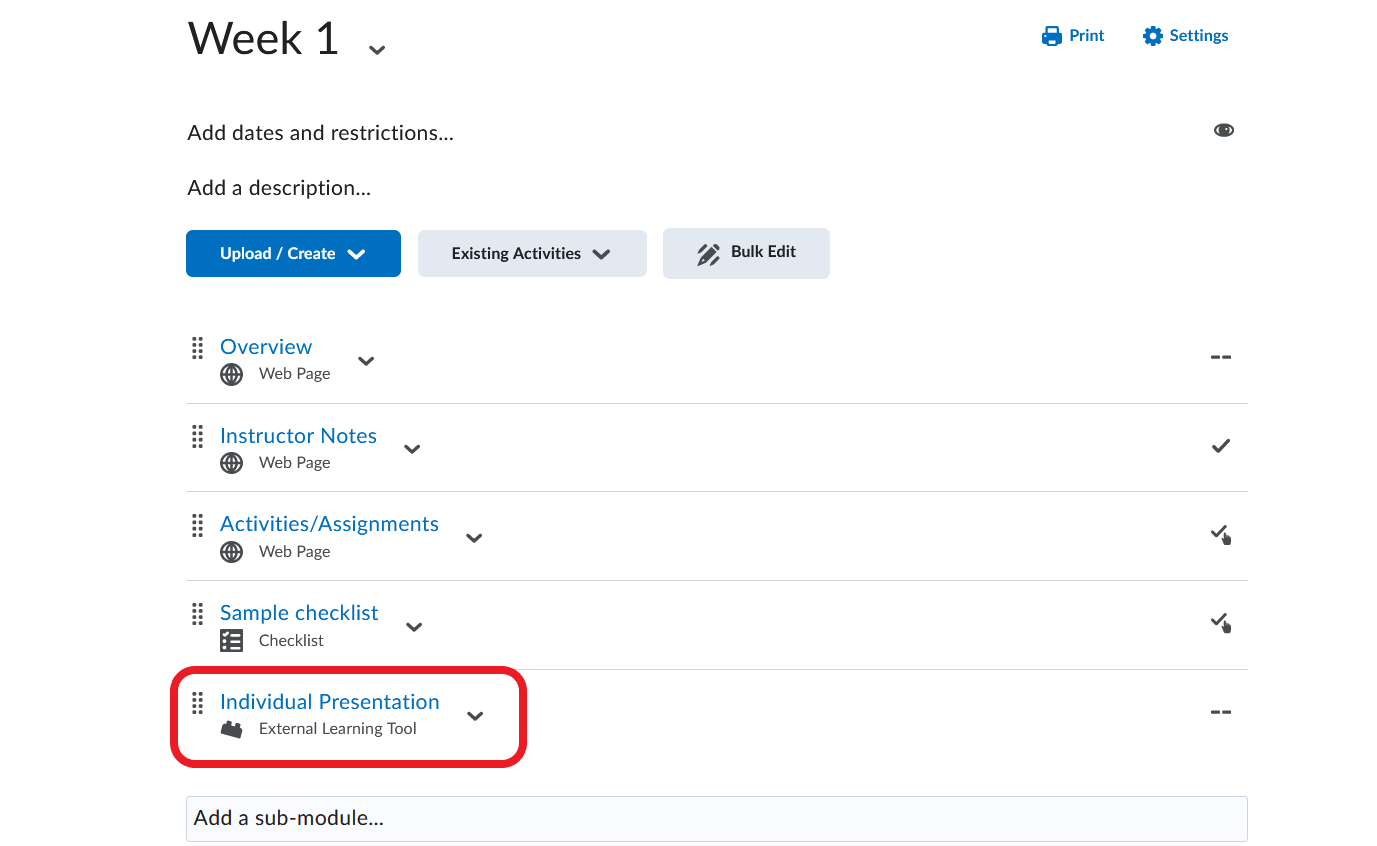Expand the Overview options chevron
Viewport: 1377px width, 846px height.
pos(366,361)
